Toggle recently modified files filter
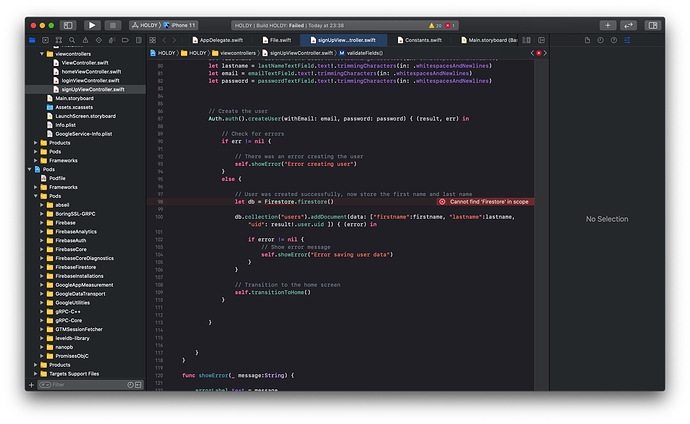This screenshot has width=690, height=424. point(130,385)
